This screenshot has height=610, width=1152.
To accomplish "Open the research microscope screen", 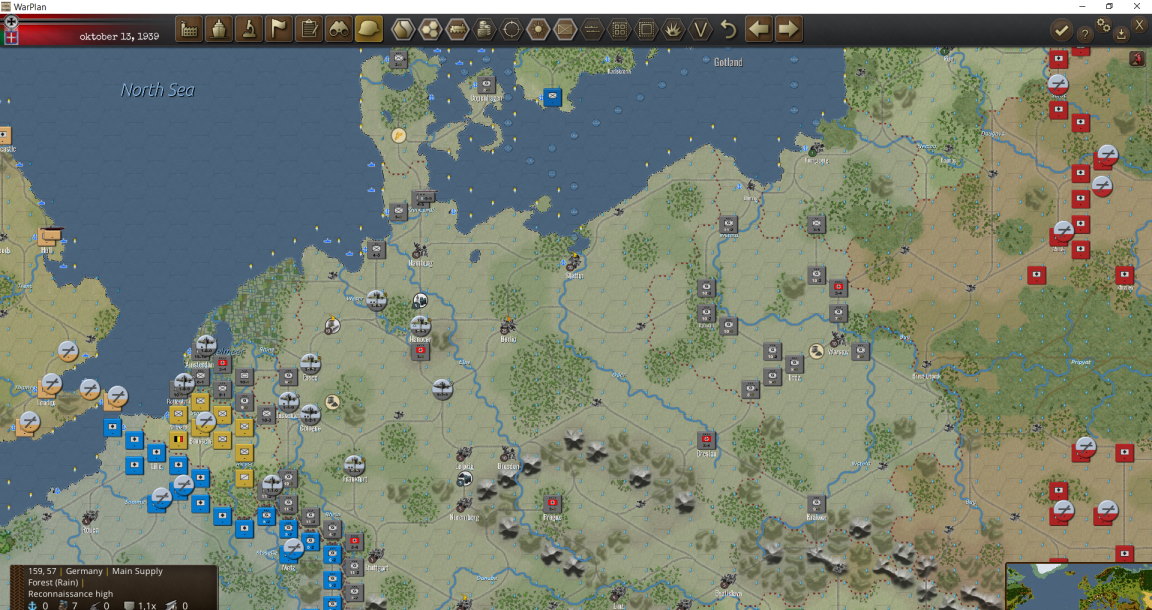I will pyautogui.click(x=249, y=30).
